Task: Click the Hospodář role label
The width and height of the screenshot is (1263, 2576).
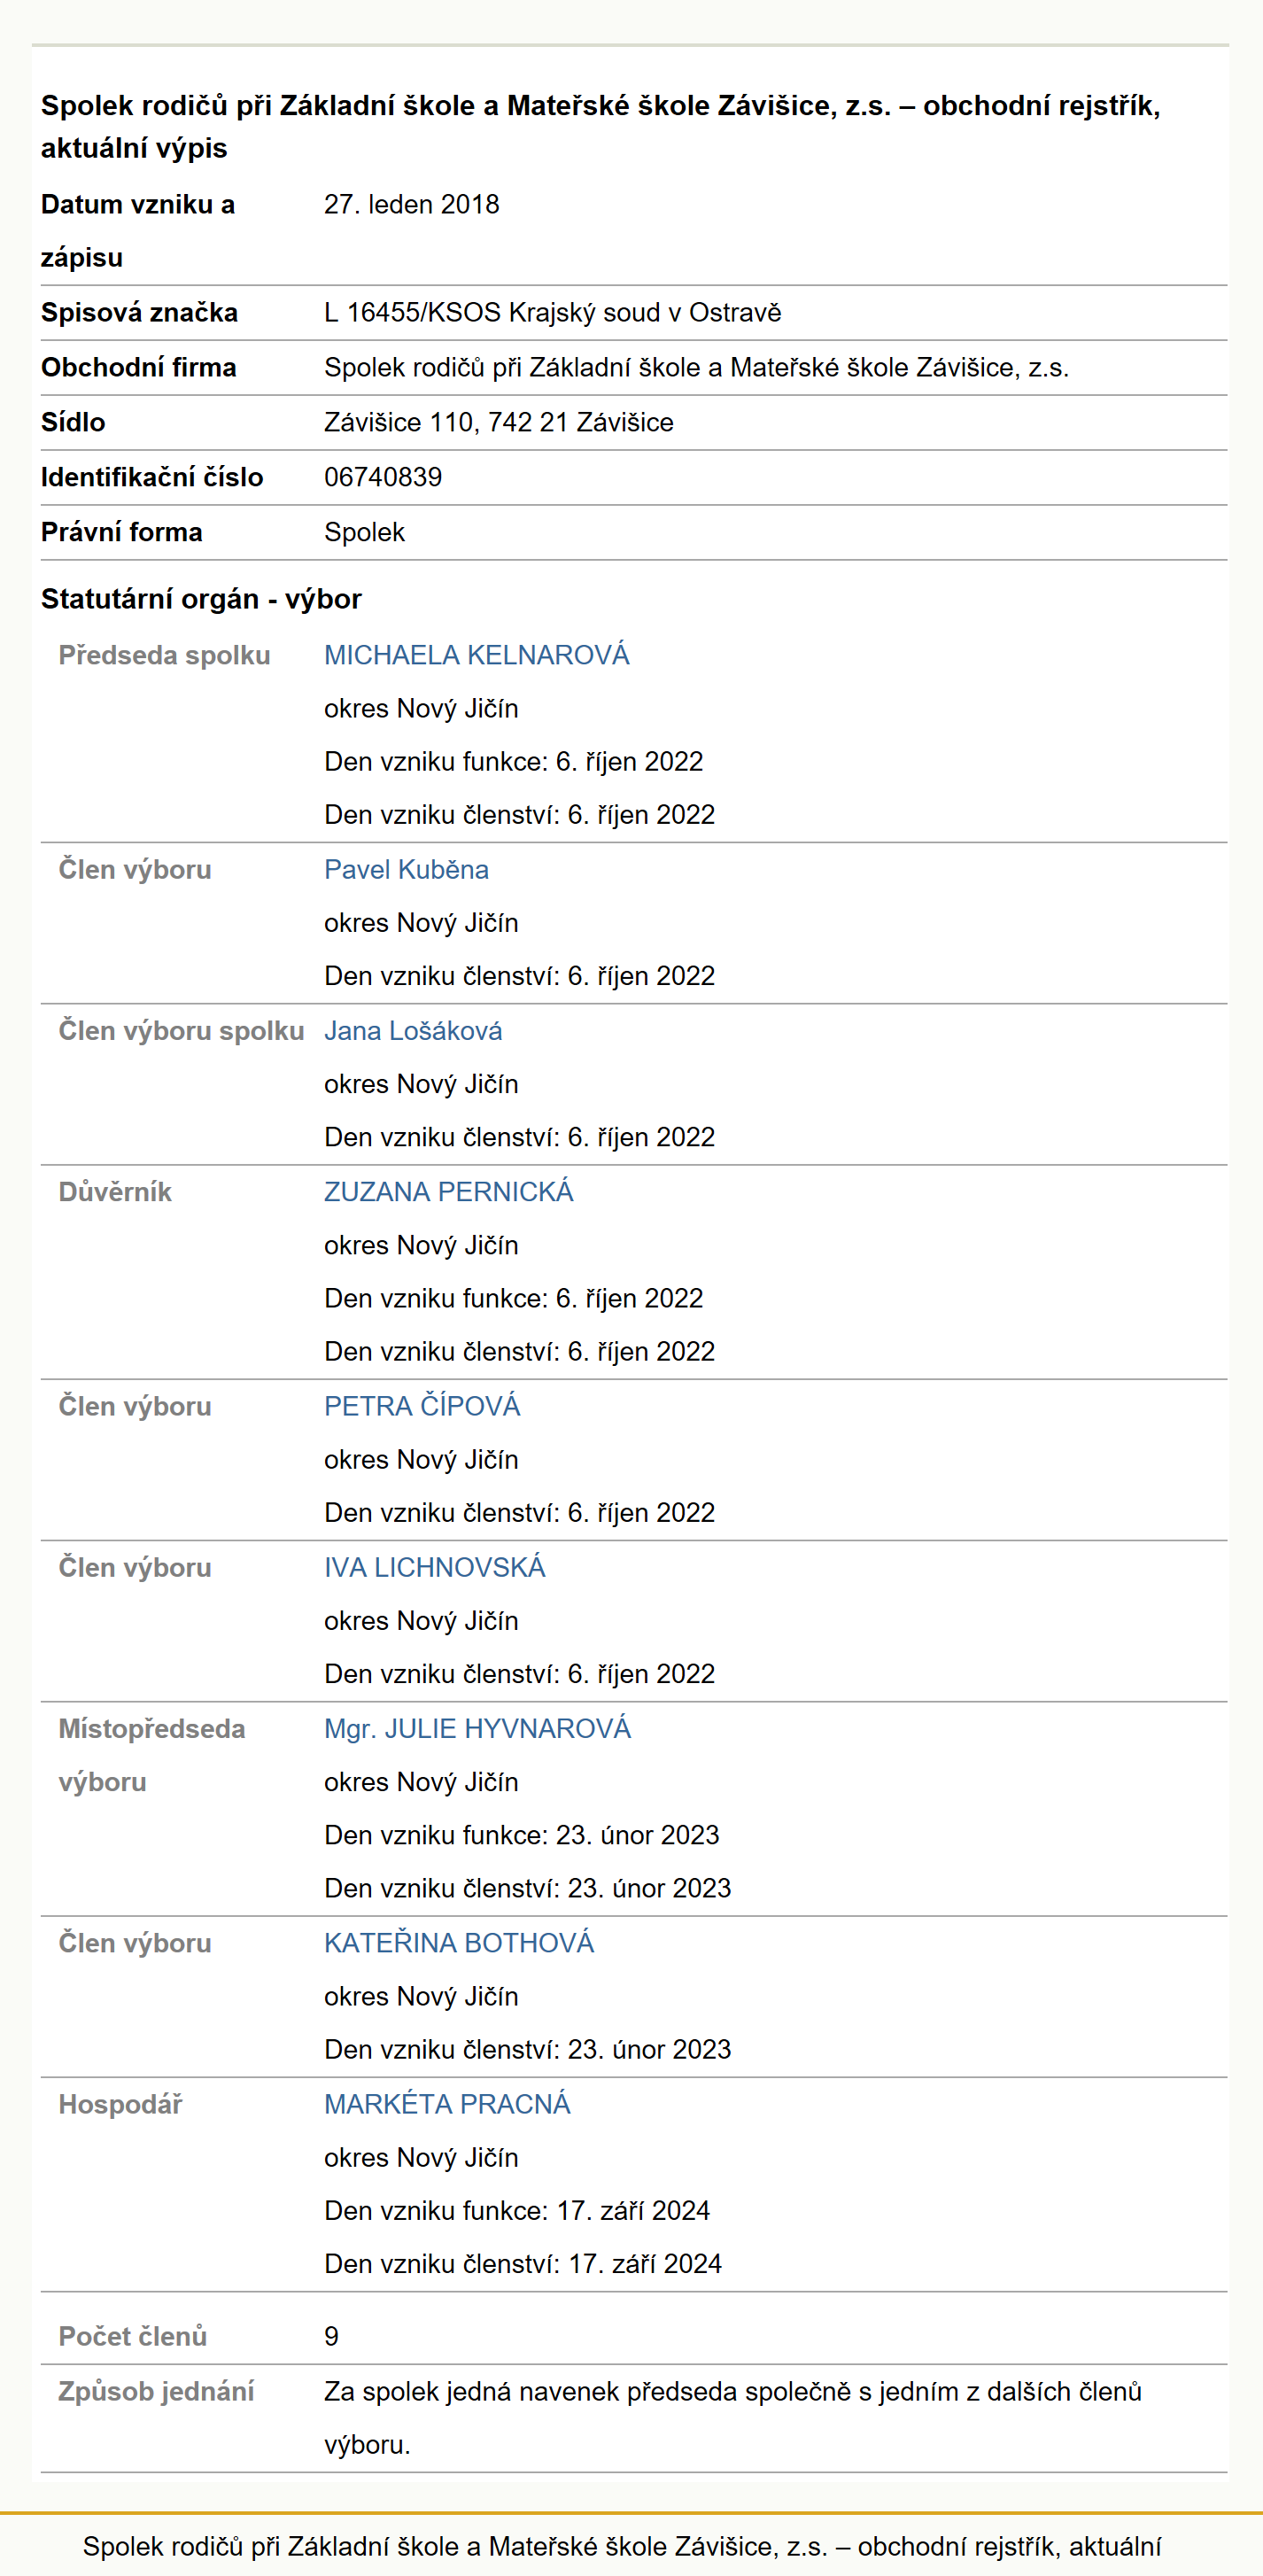Action: point(120,2104)
